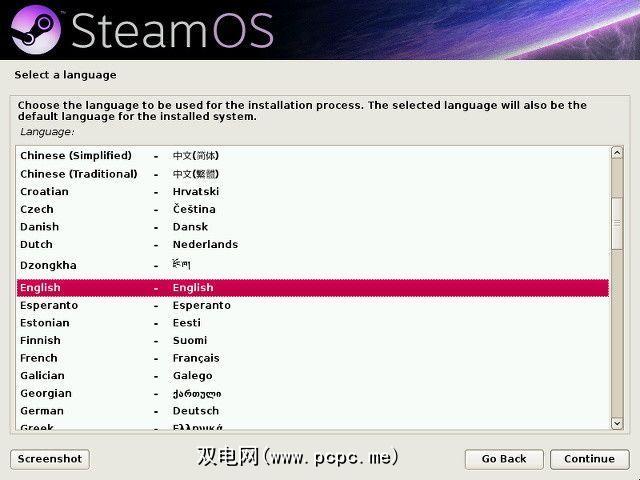Pick Danish - Dansk language
The height and width of the screenshot is (480, 640).
coord(313,227)
